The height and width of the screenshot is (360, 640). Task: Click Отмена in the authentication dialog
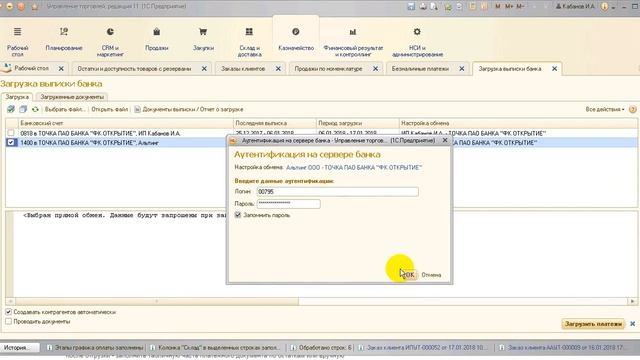431,275
